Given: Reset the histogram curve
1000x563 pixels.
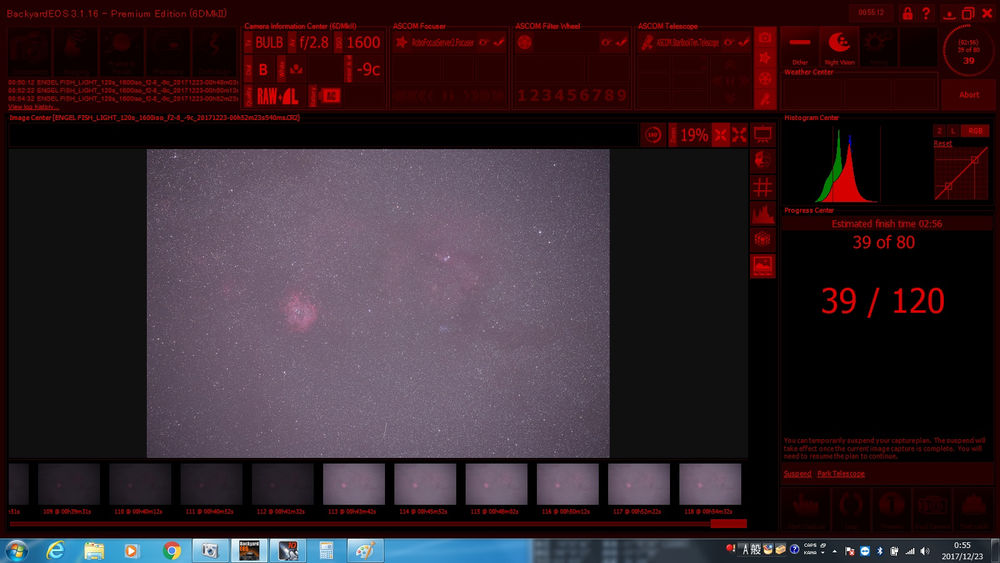Looking at the screenshot, I should [942, 143].
